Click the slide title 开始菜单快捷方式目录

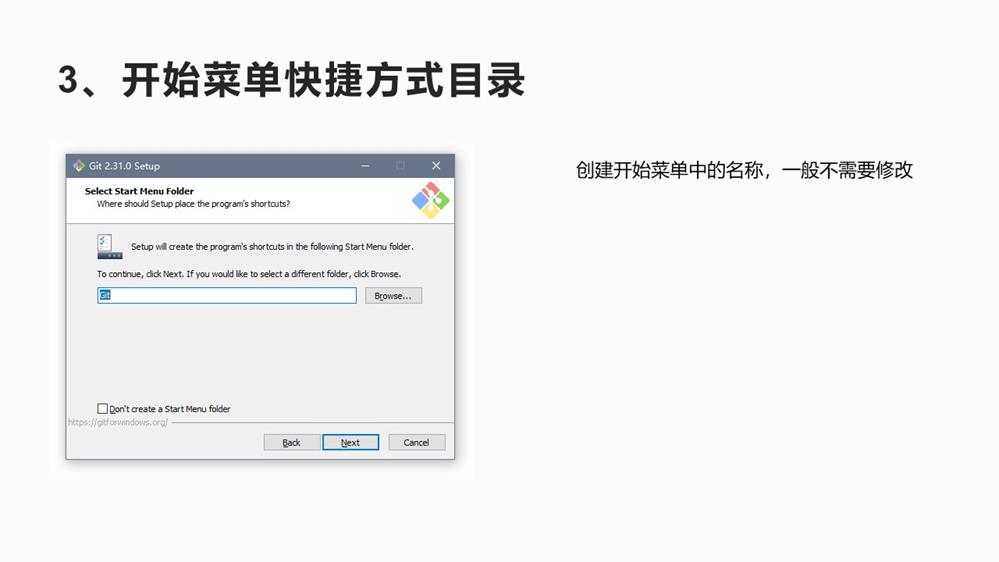tap(323, 80)
